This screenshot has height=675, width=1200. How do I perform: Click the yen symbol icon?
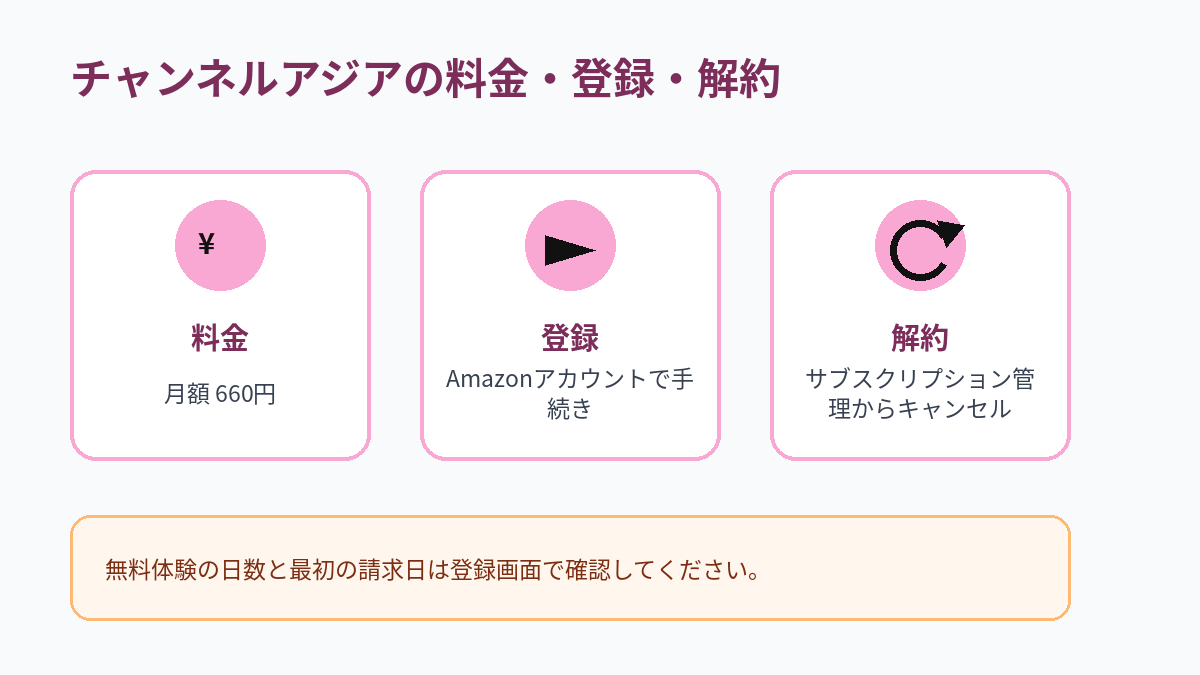pos(206,244)
